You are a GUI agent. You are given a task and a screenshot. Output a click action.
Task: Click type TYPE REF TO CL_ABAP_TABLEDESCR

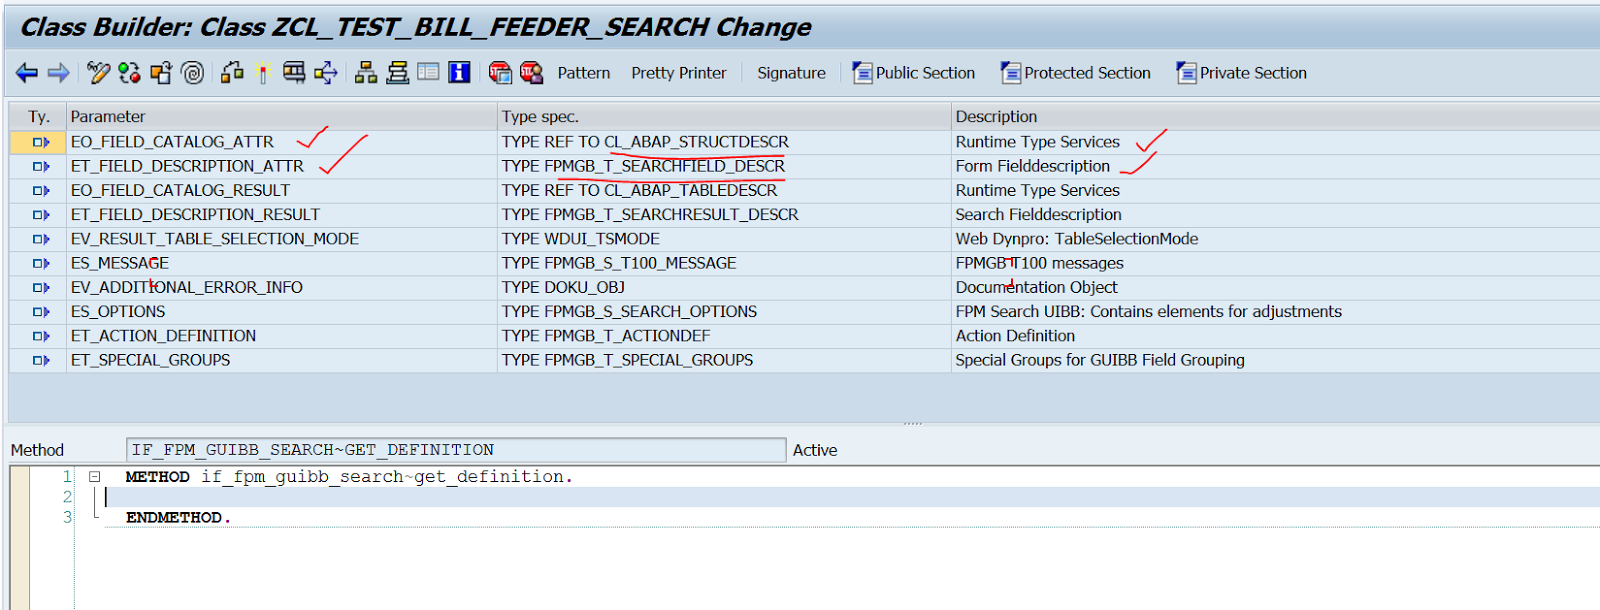click(639, 190)
